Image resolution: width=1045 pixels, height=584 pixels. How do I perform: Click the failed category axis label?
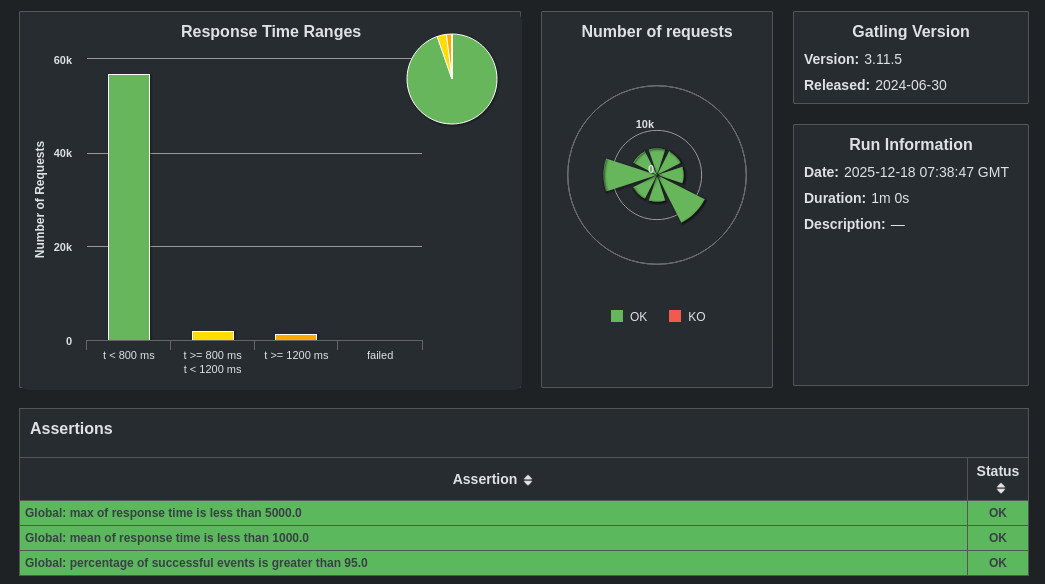(x=380, y=355)
